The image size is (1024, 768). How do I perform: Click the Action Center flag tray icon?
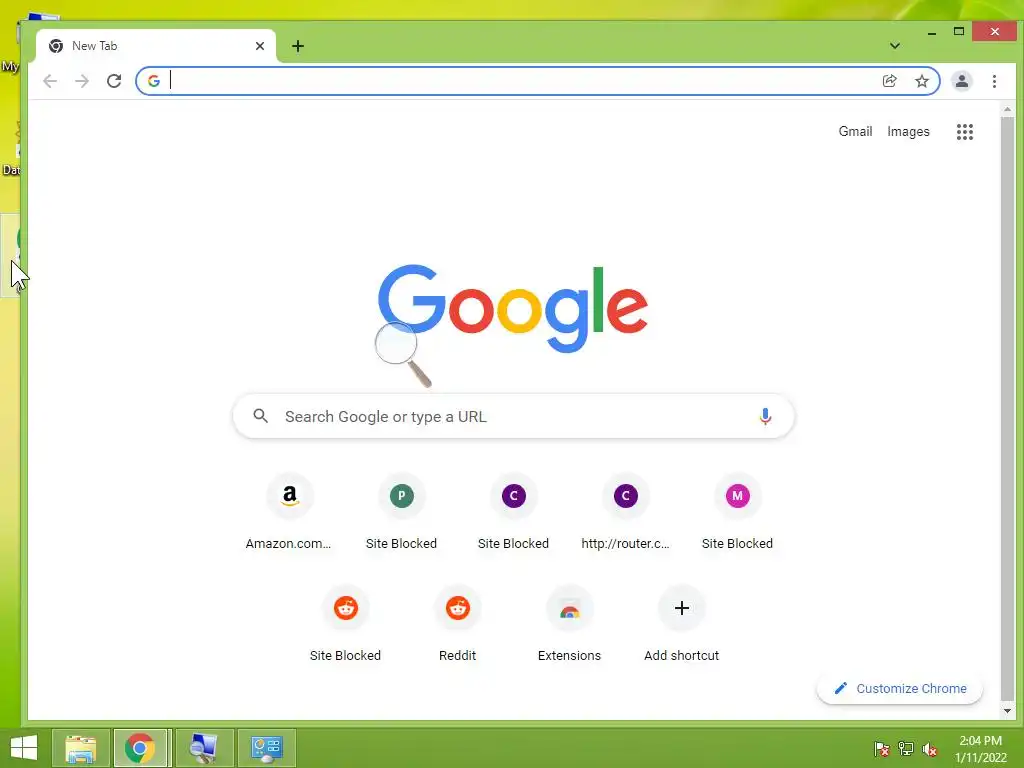pos(881,748)
